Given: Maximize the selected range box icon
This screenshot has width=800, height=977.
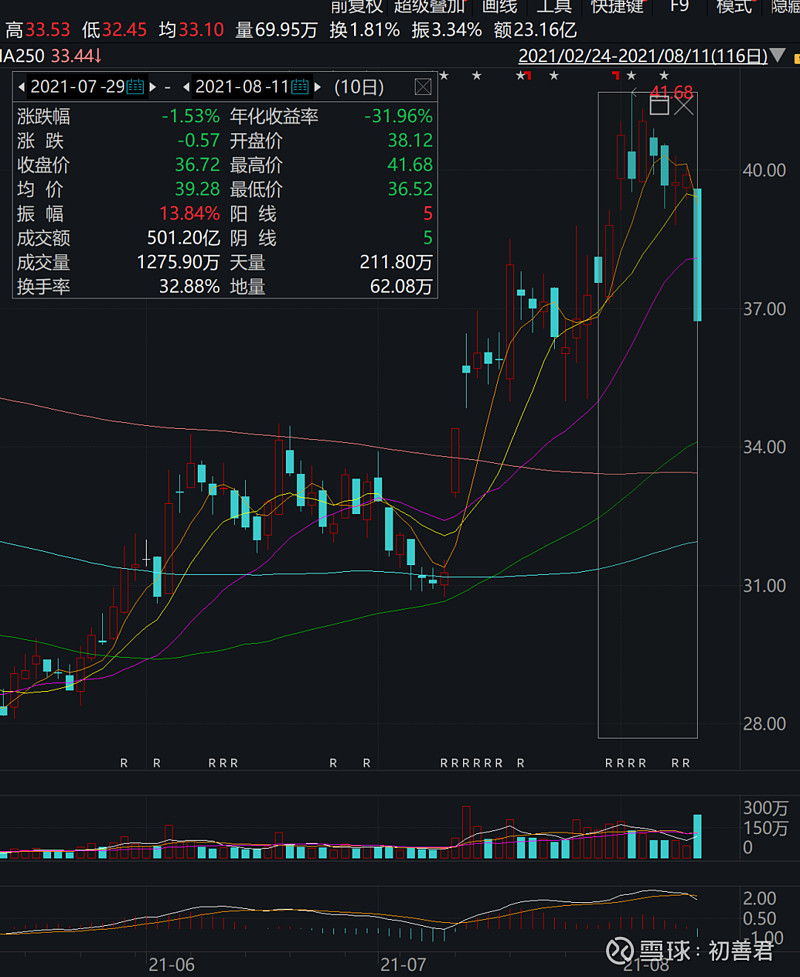Looking at the screenshot, I should (x=659, y=104).
